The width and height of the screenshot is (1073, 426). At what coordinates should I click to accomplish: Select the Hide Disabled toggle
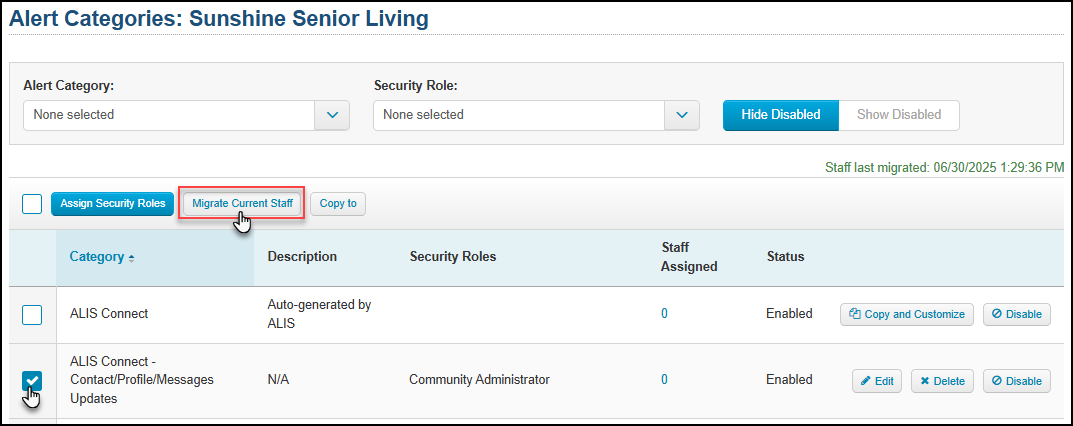(x=781, y=115)
